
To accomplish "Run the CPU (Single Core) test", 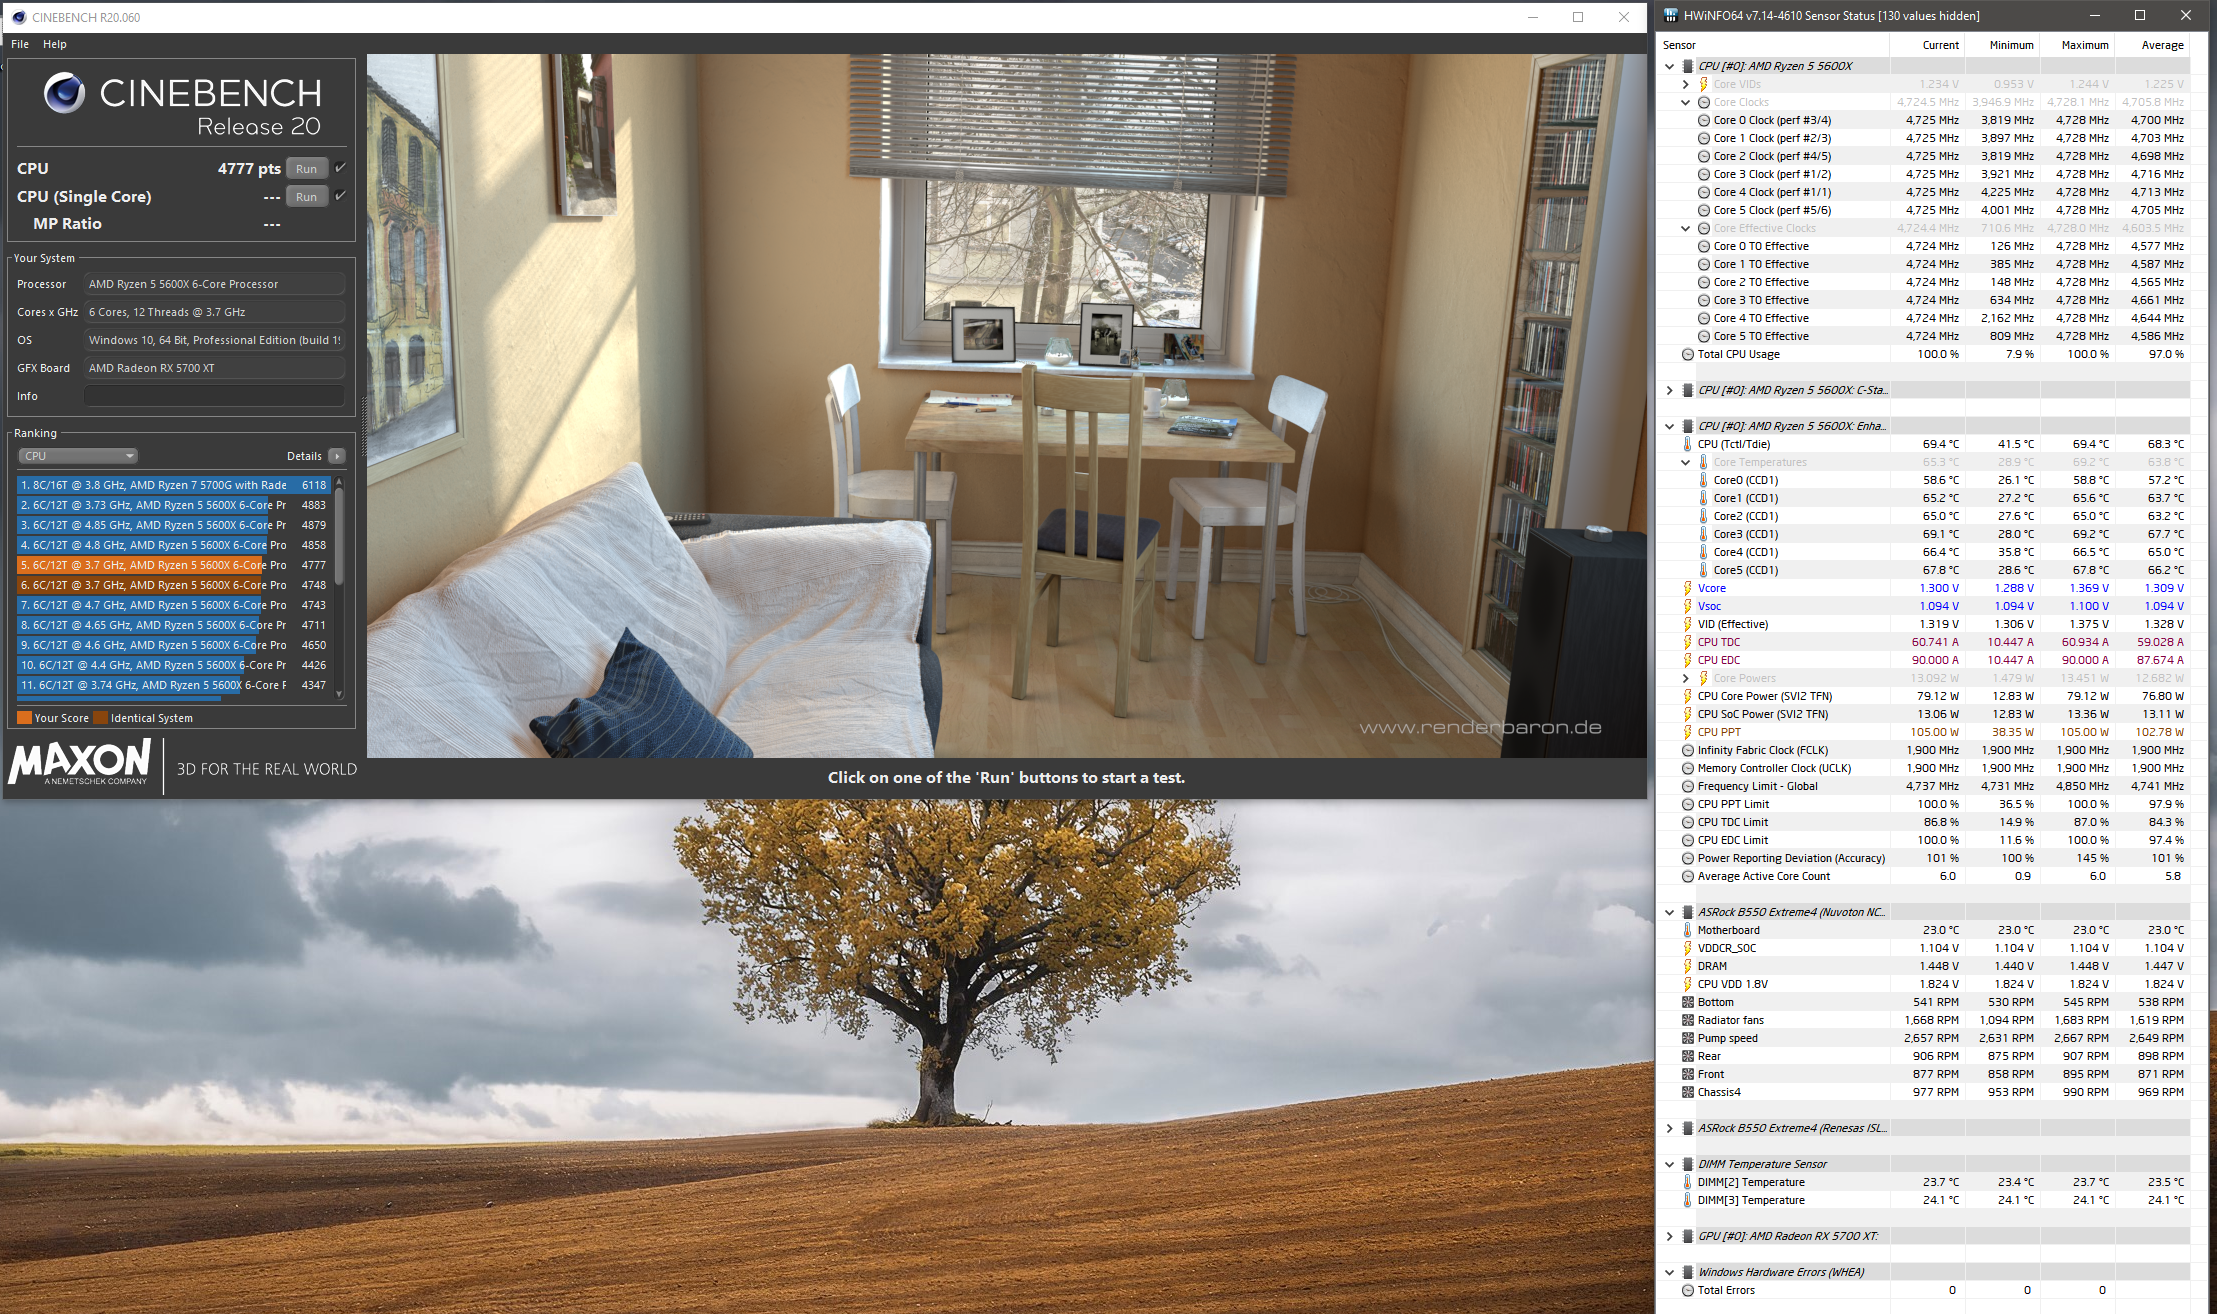I will point(306,197).
